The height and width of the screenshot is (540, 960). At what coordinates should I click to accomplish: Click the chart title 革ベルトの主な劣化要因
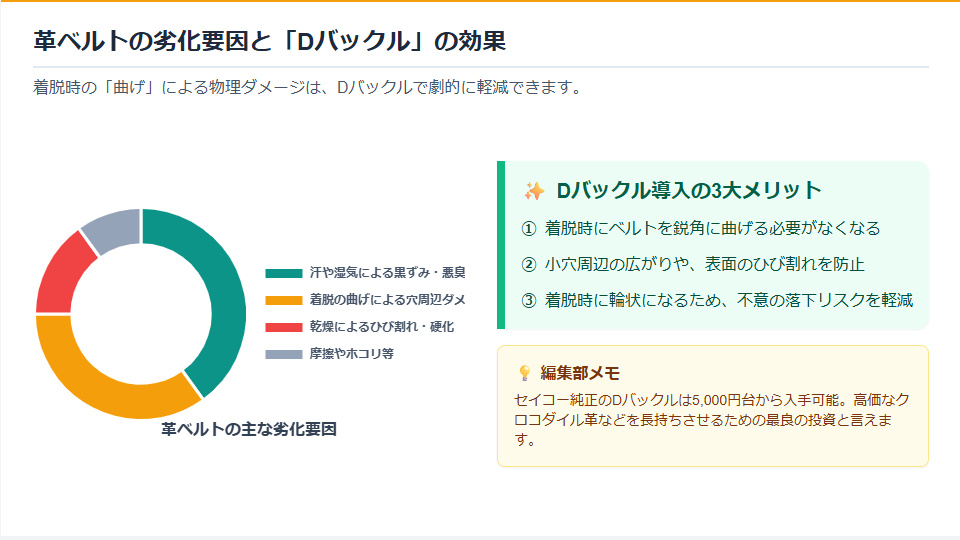[x=249, y=429]
